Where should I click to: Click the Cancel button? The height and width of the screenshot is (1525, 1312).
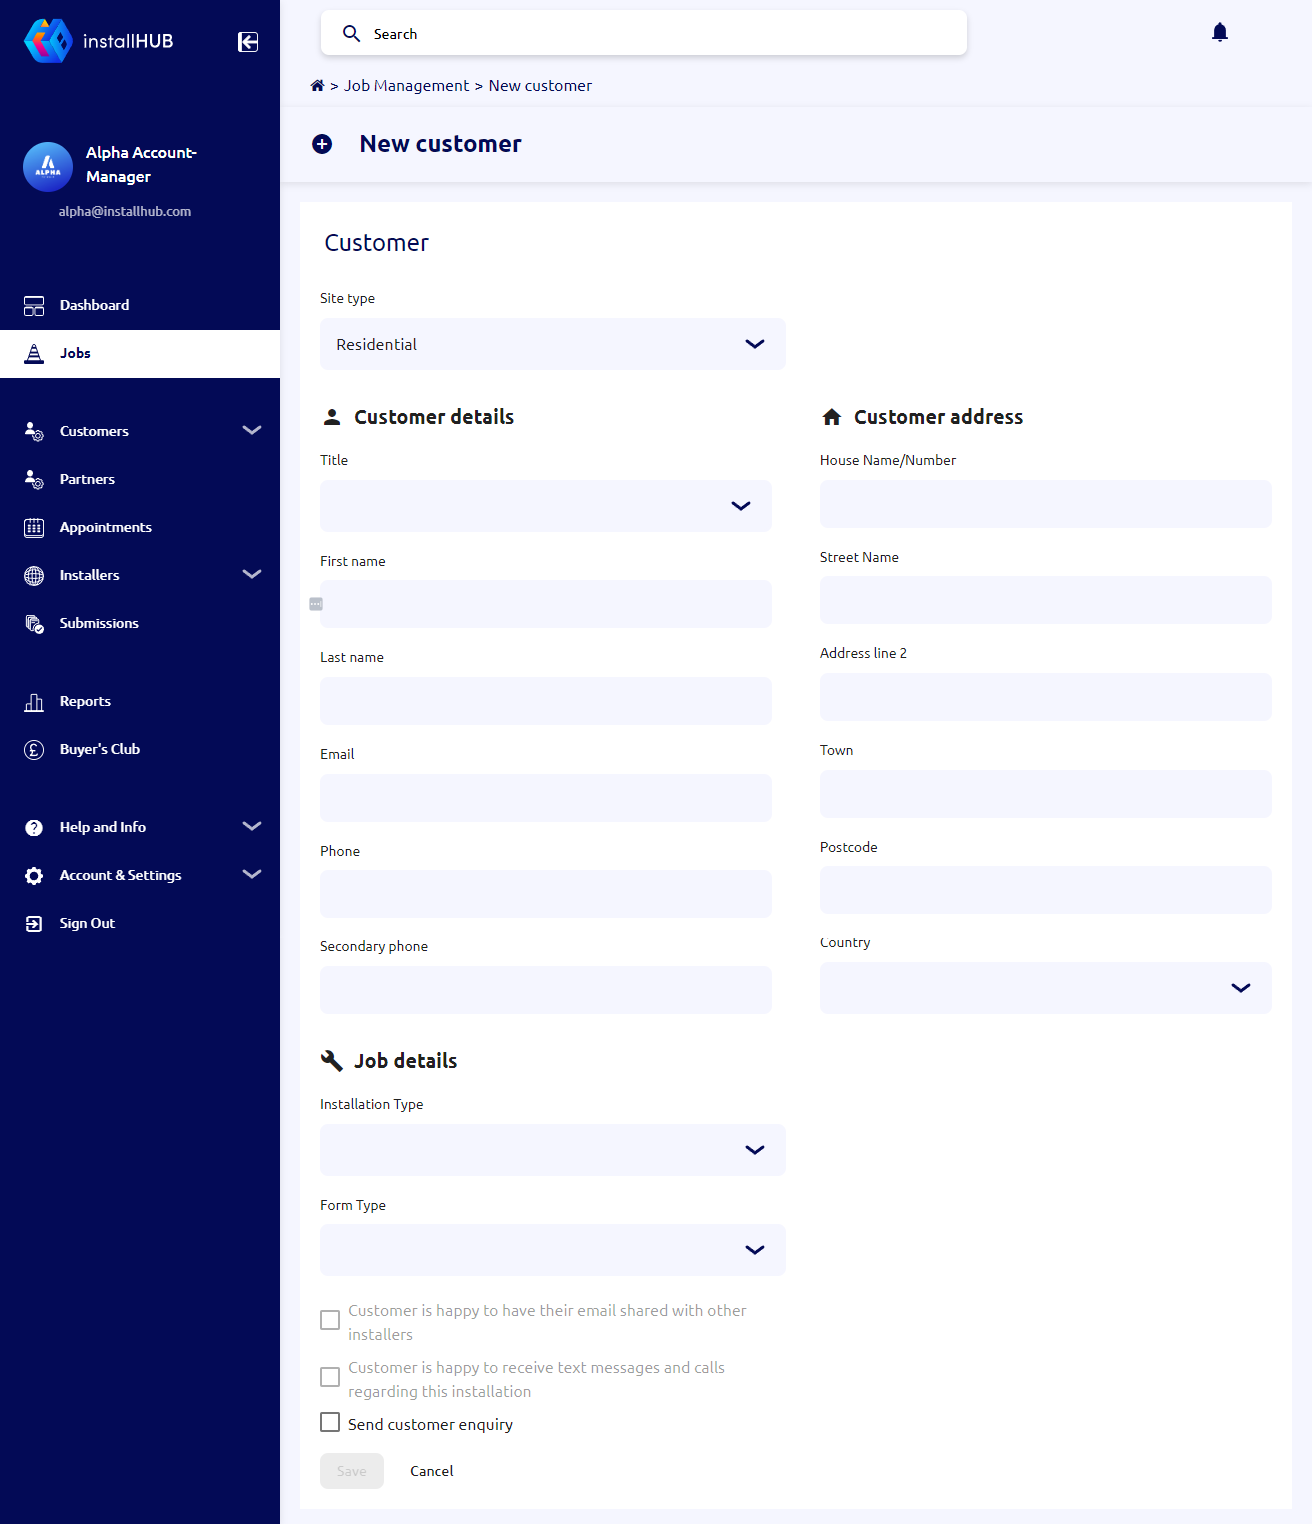coord(431,1470)
